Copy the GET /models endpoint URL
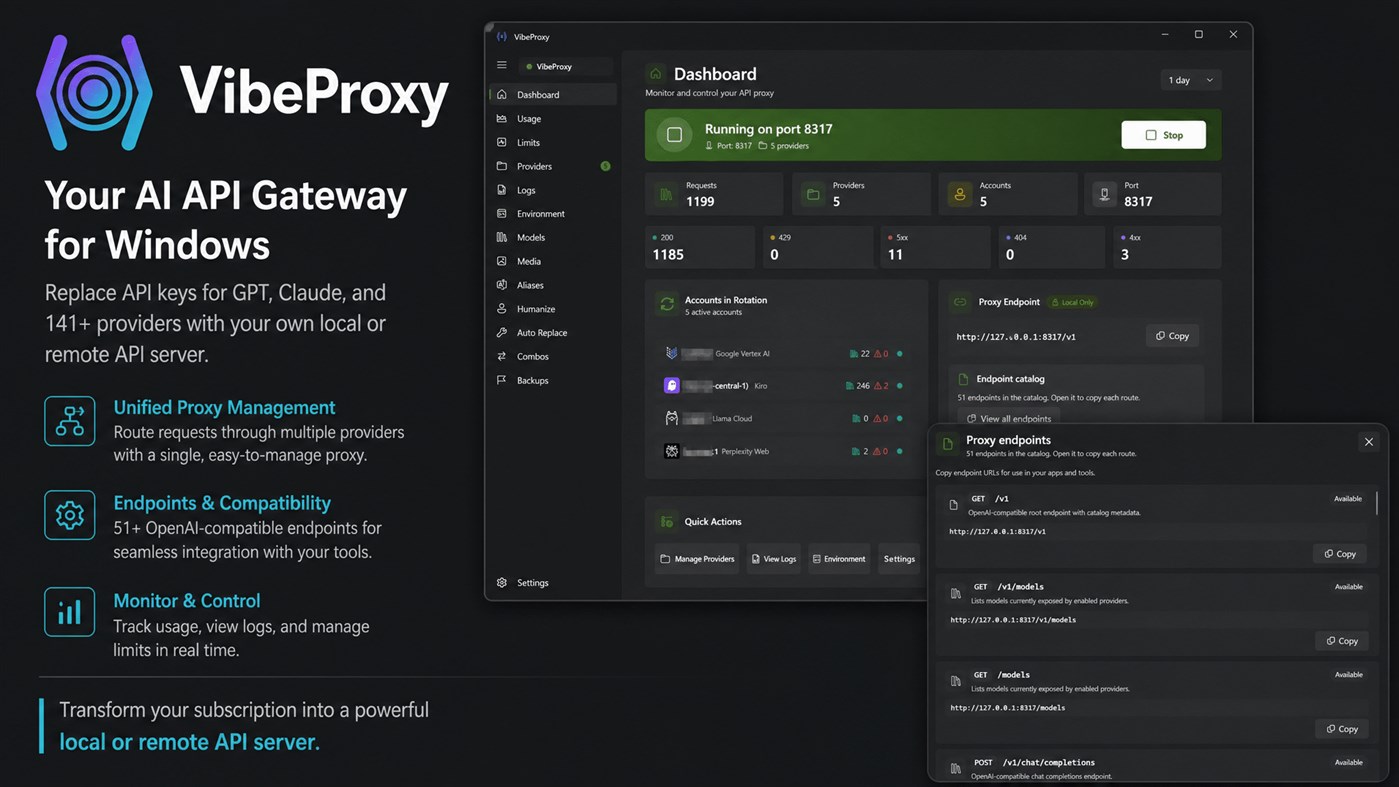This screenshot has width=1399, height=787. point(1342,729)
